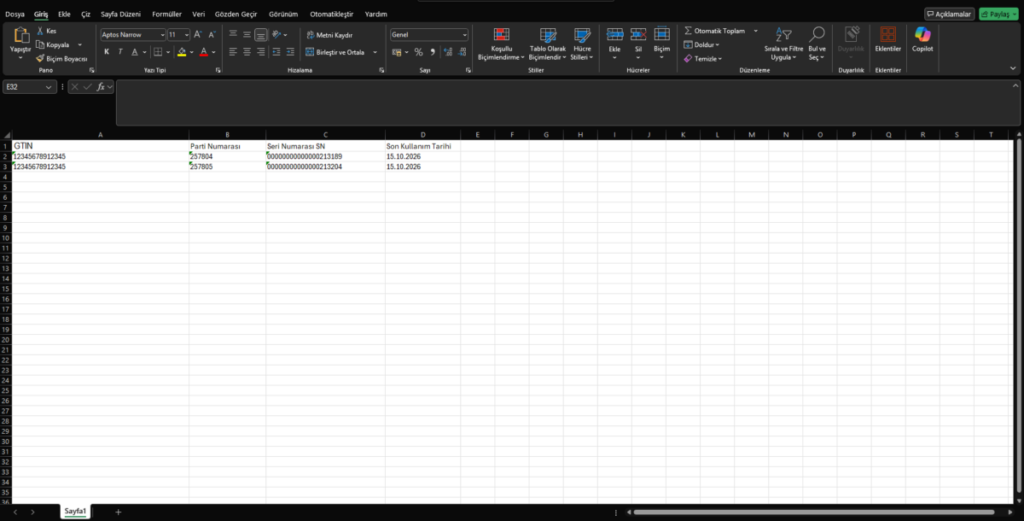Screen dimensions: 1024x521
Task: Click the text orientation icon
Action: (276, 35)
